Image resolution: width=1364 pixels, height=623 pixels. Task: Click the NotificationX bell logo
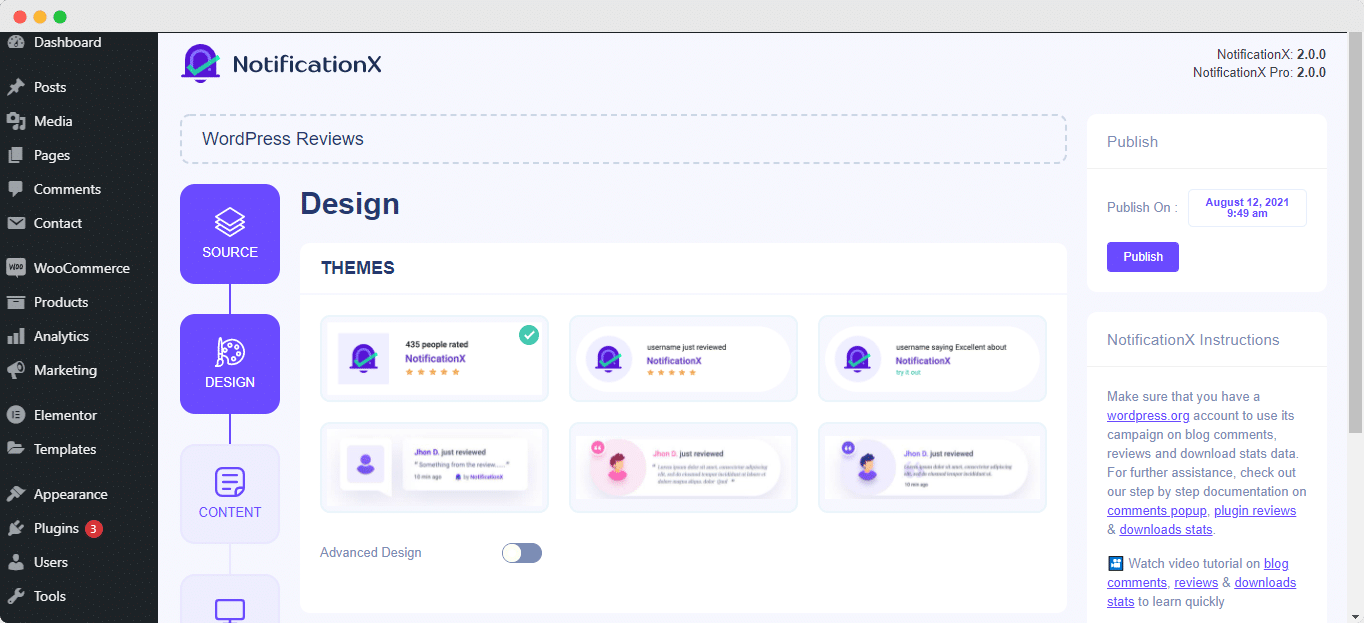click(x=200, y=62)
